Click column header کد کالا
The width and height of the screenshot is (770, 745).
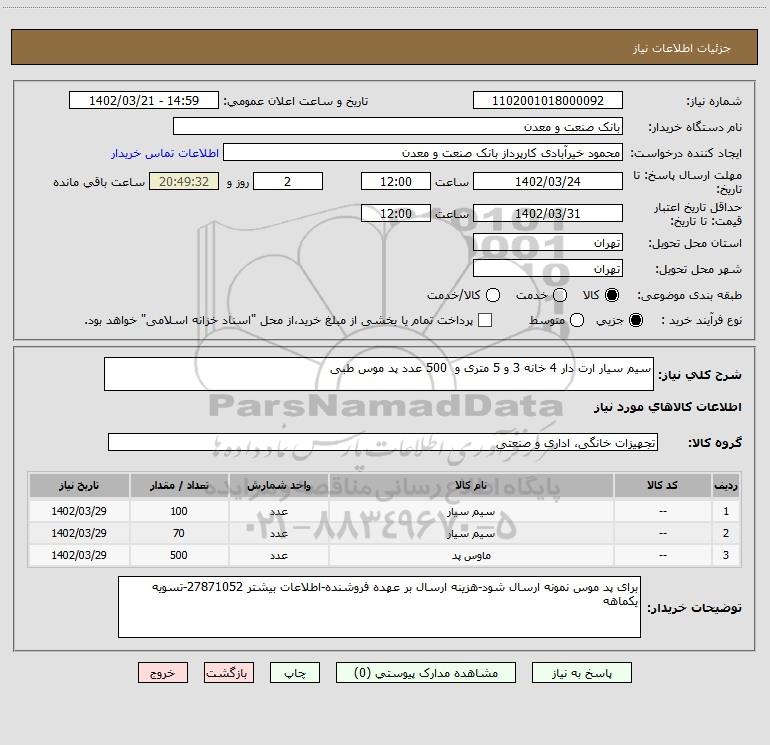tap(662, 485)
